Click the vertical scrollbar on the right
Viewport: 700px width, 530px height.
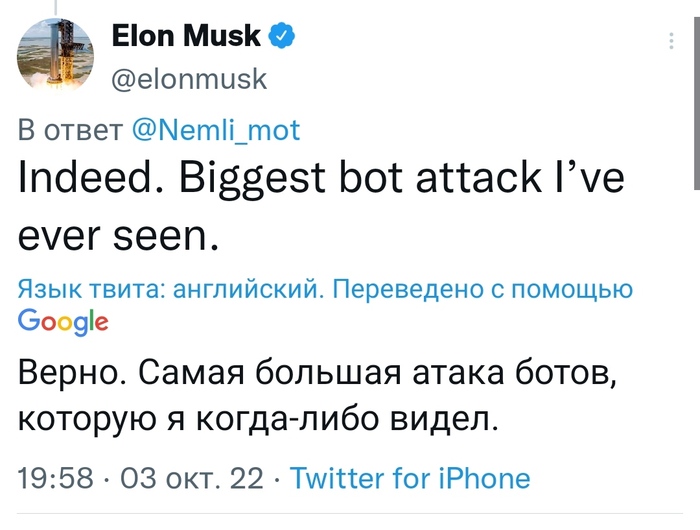pos(694,100)
